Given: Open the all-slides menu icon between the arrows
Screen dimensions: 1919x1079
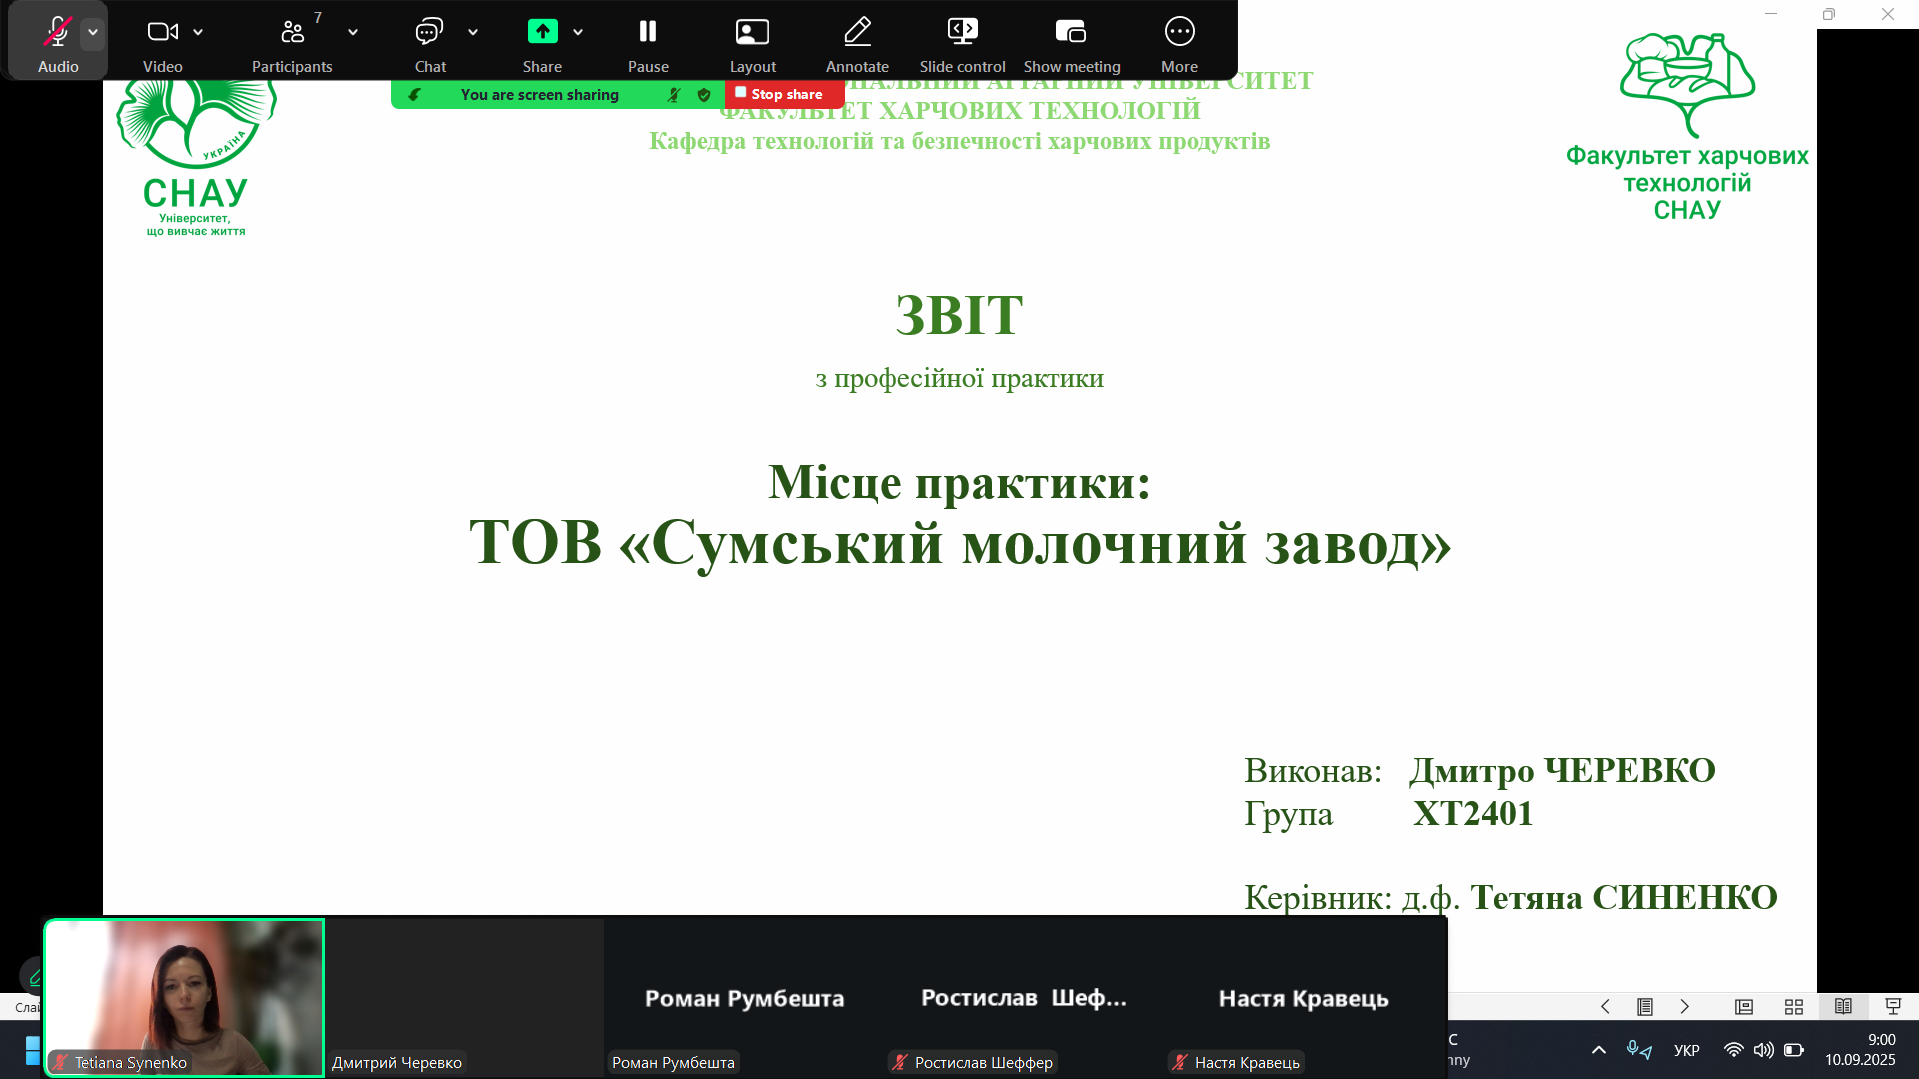Looking at the screenshot, I should click(1645, 1007).
